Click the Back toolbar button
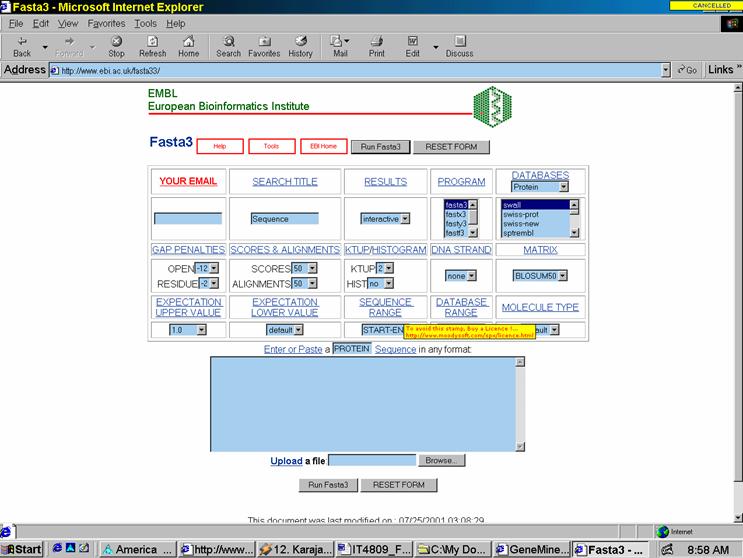Viewport: 743px width, 558px height. (22, 46)
